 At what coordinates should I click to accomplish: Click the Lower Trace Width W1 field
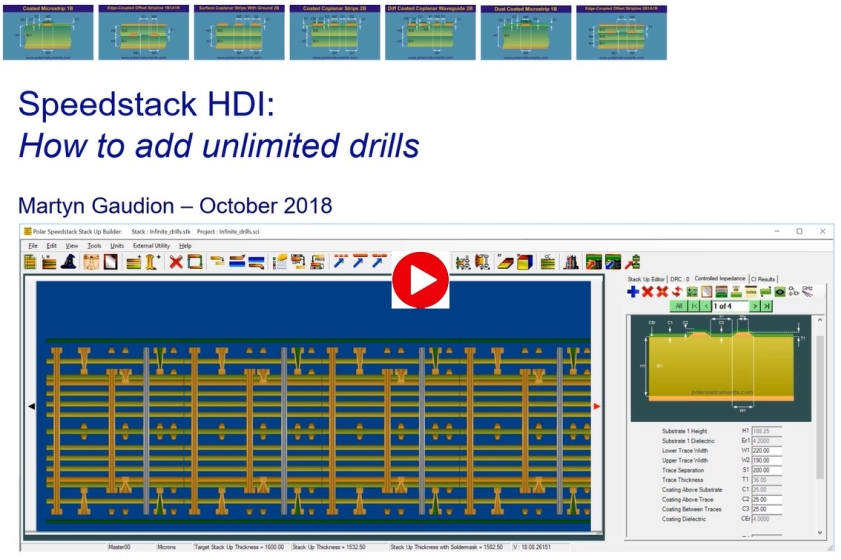[x=766, y=451]
